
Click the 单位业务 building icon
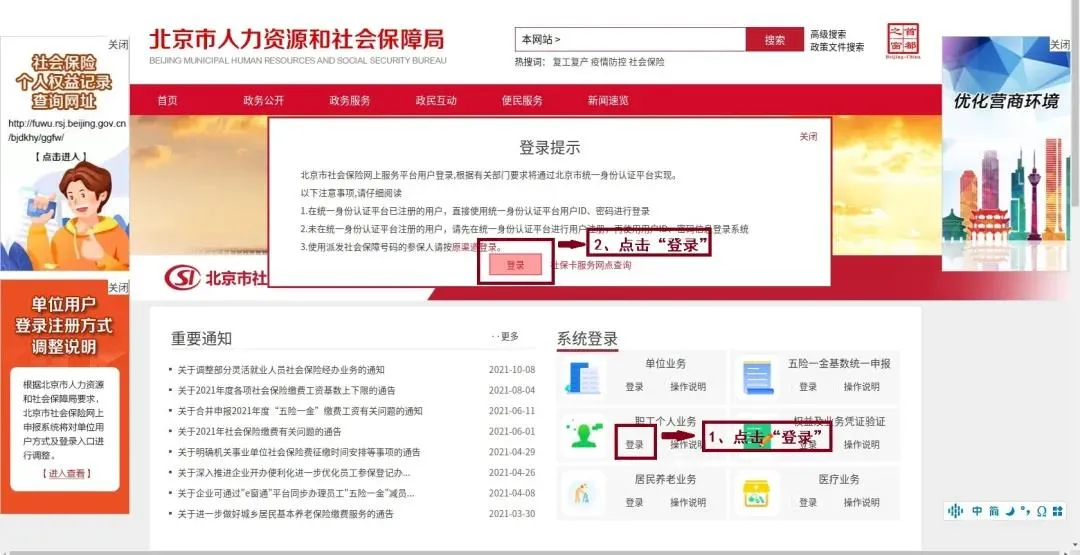tap(582, 378)
